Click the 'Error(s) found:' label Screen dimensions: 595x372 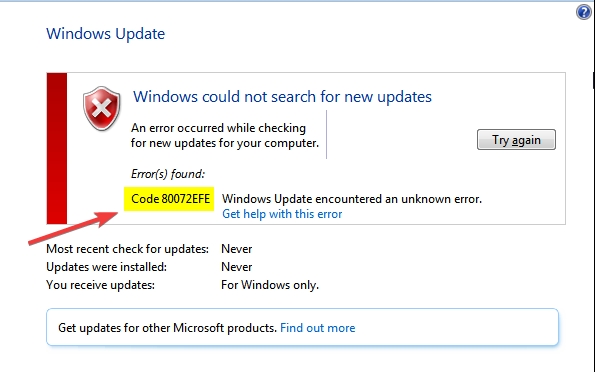[168, 174]
